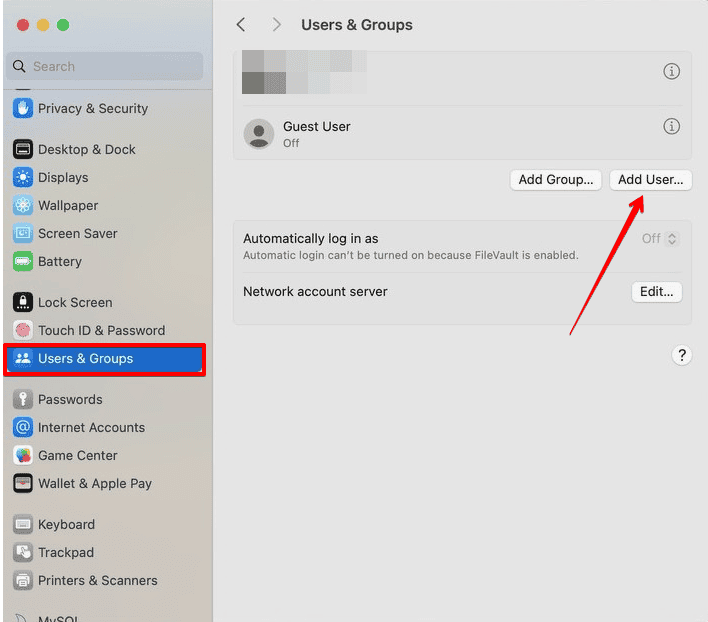The image size is (708, 622).
Task: Click the Search field
Action: 105,66
